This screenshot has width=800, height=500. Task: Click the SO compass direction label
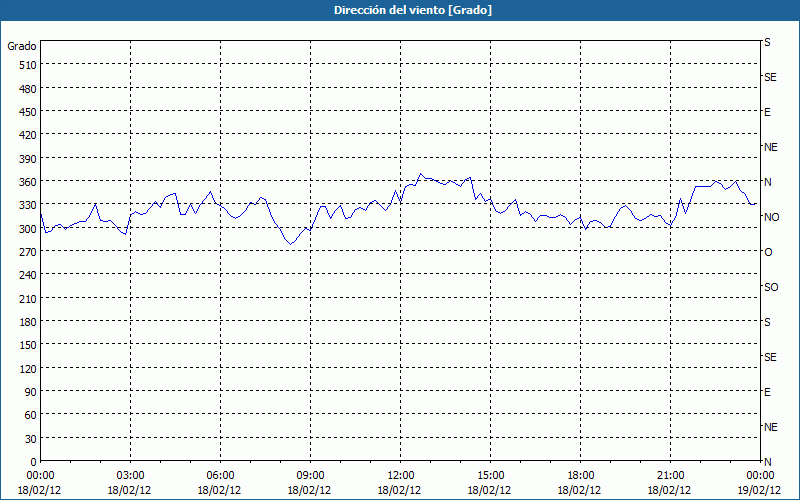click(x=771, y=288)
